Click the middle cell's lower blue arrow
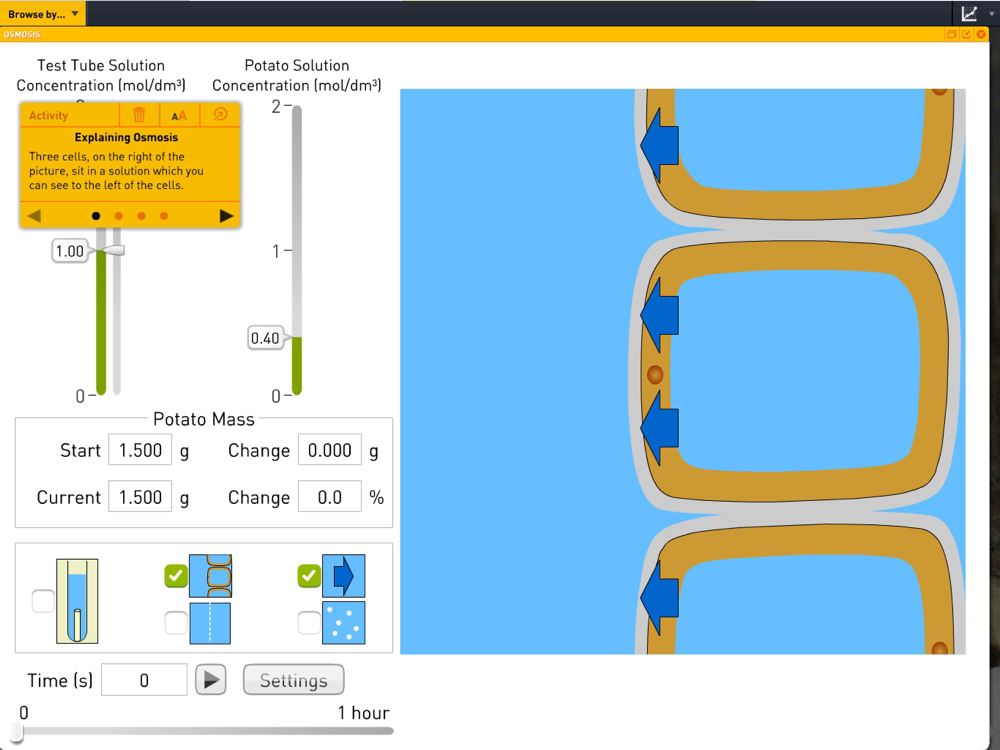 (659, 428)
